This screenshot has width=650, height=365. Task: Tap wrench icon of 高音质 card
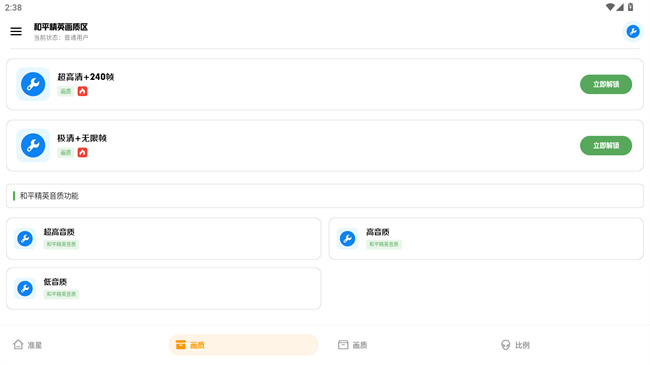[347, 238]
